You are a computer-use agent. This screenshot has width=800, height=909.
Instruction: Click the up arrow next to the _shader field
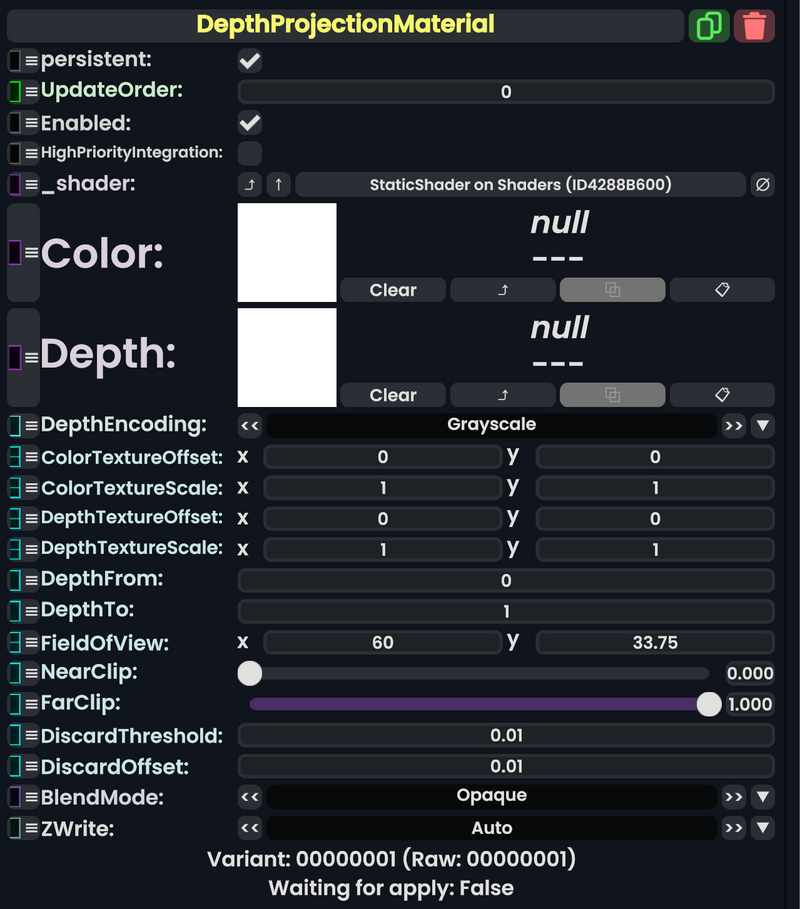pyautogui.click(x=278, y=184)
